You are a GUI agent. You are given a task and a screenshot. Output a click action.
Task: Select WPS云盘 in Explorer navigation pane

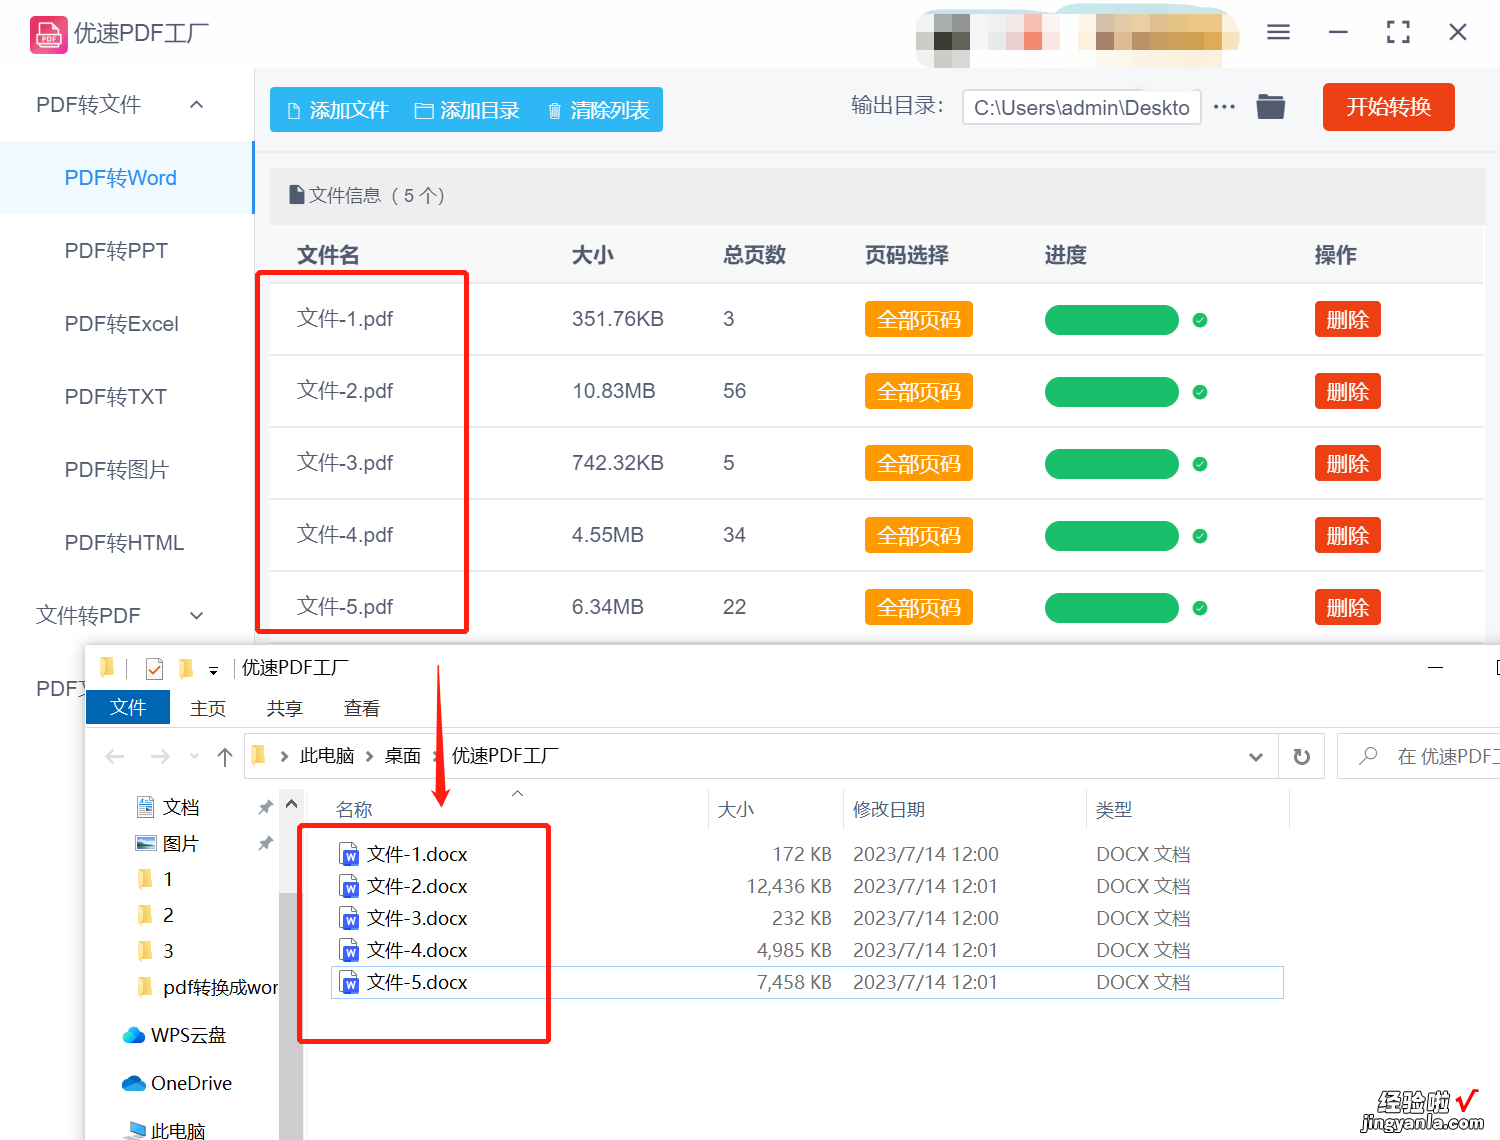click(174, 1035)
